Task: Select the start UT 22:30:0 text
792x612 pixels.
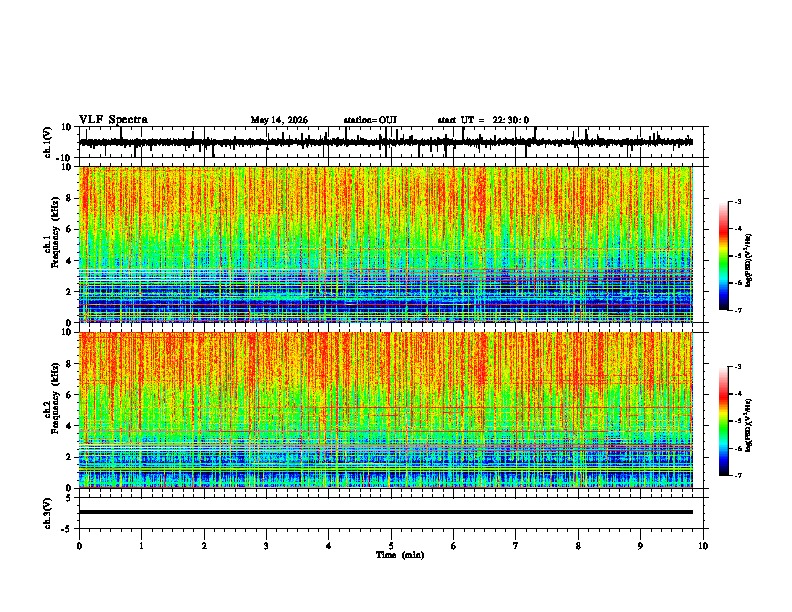Action: (483, 120)
